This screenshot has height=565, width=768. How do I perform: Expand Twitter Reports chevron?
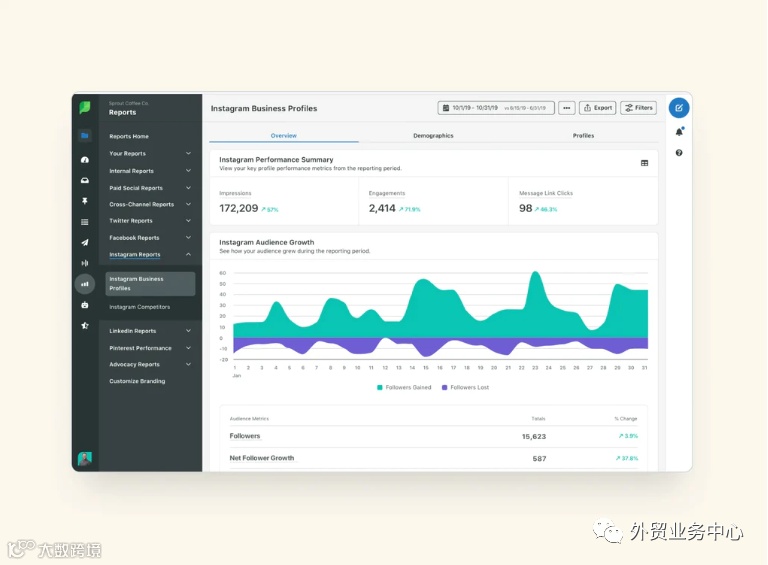point(189,221)
